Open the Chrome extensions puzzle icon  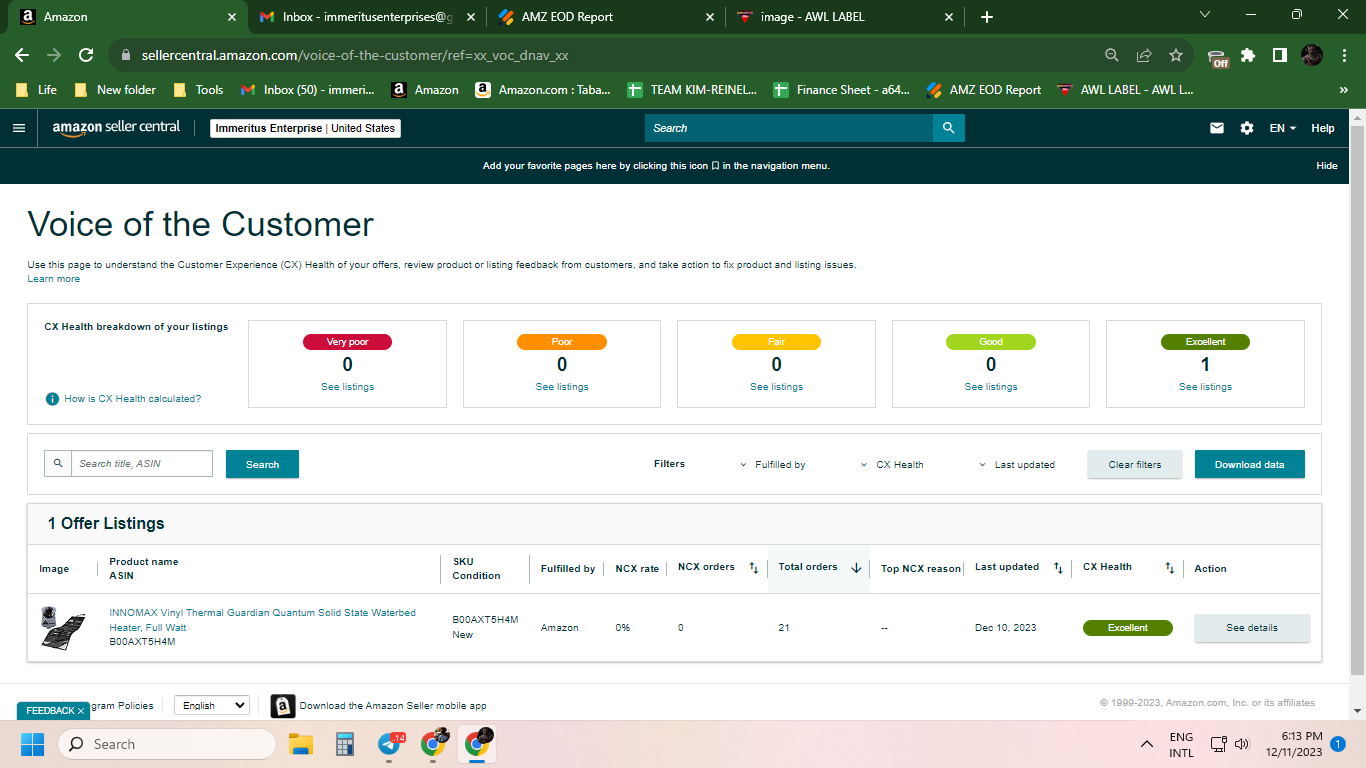[1248, 56]
